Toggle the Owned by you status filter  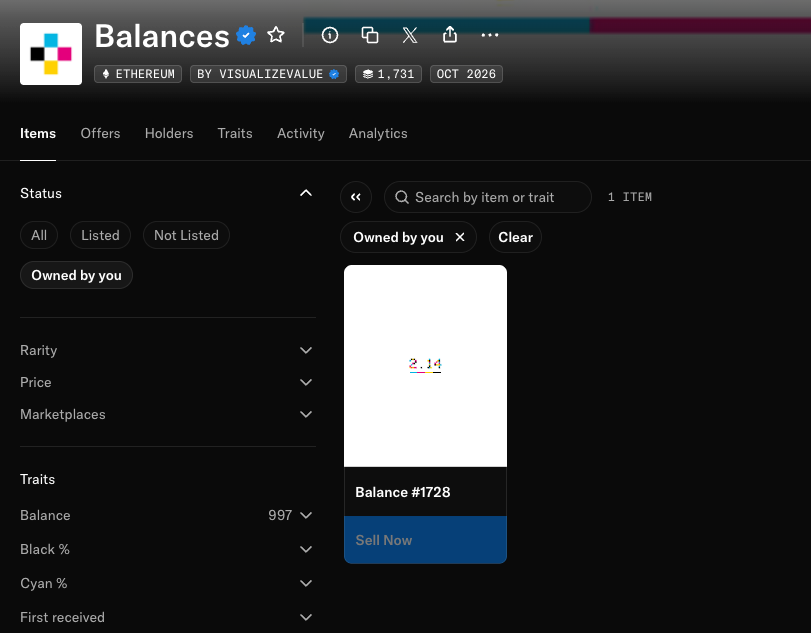click(77, 275)
